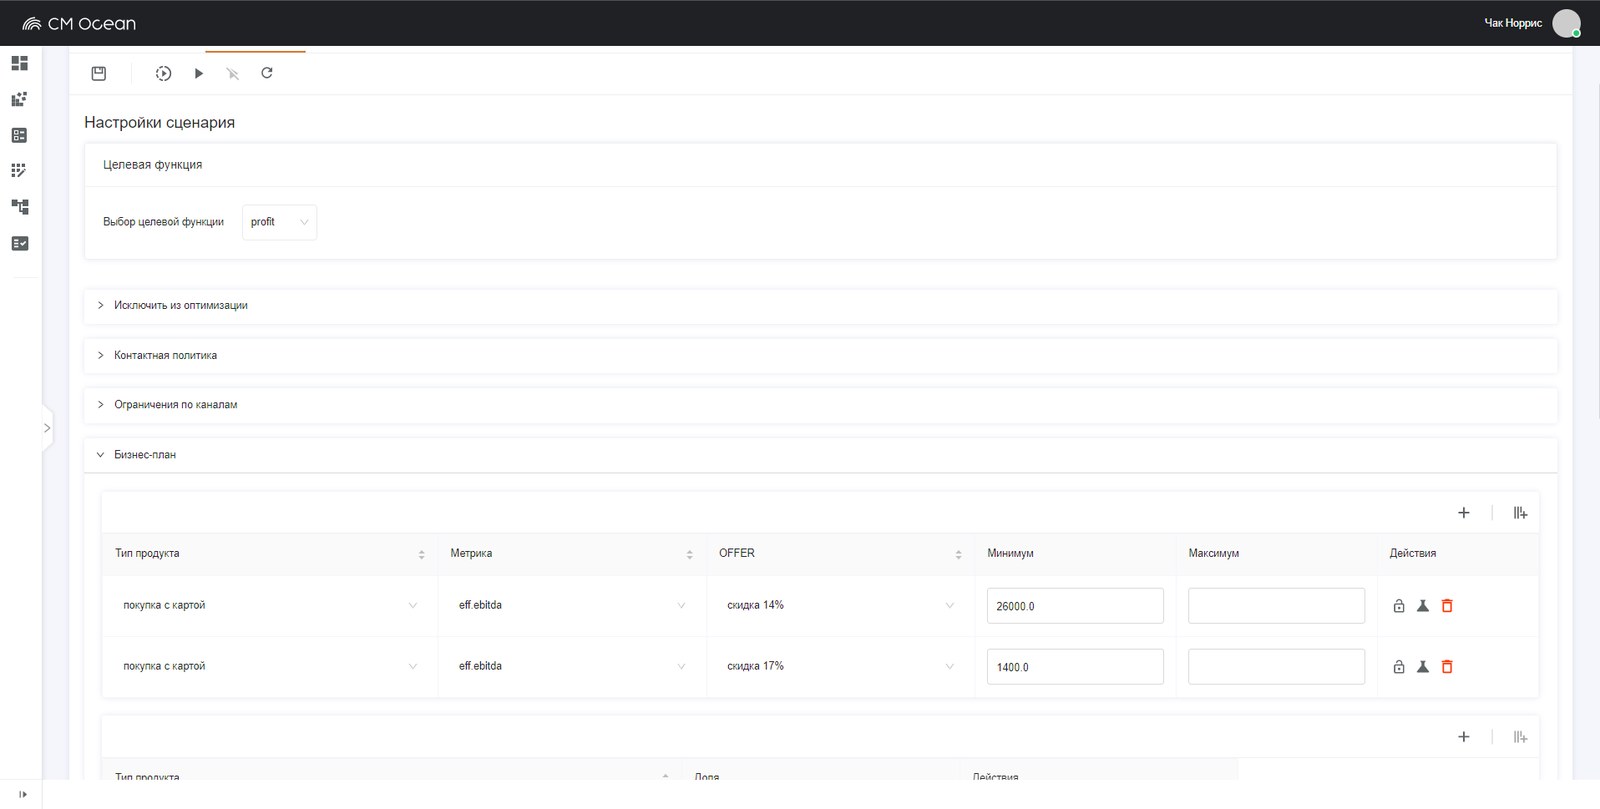
Task: Open the form list sidebar icon
Action: pos(19,135)
